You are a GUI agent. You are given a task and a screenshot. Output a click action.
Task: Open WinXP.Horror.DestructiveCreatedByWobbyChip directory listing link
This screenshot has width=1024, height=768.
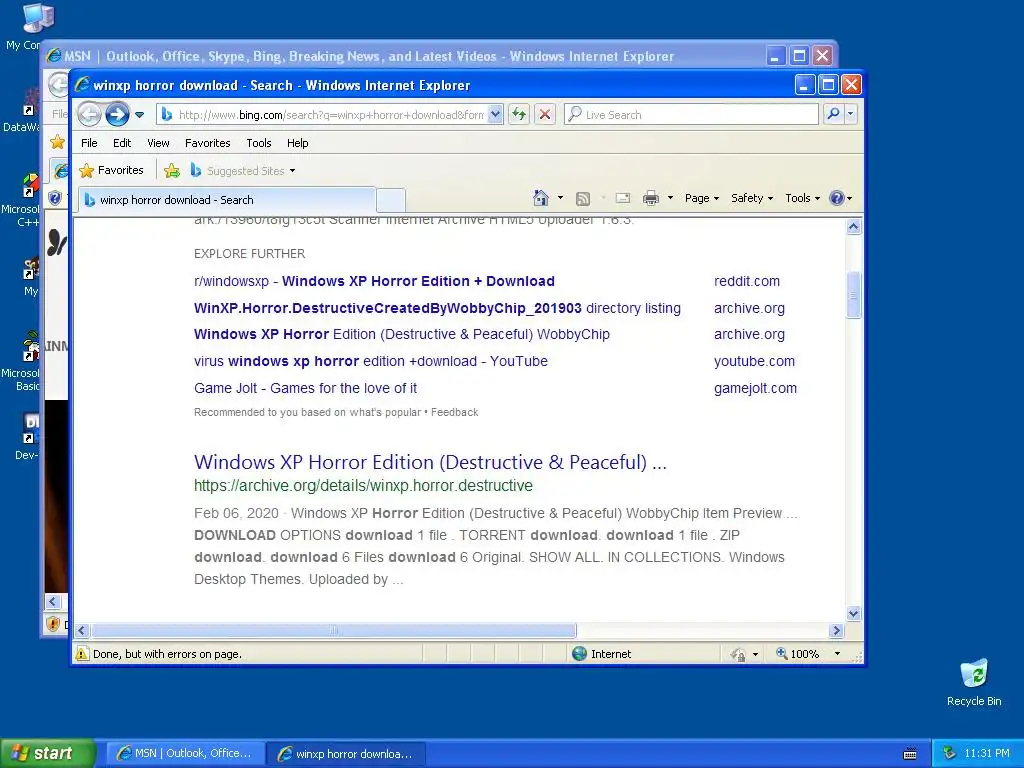click(x=437, y=308)
